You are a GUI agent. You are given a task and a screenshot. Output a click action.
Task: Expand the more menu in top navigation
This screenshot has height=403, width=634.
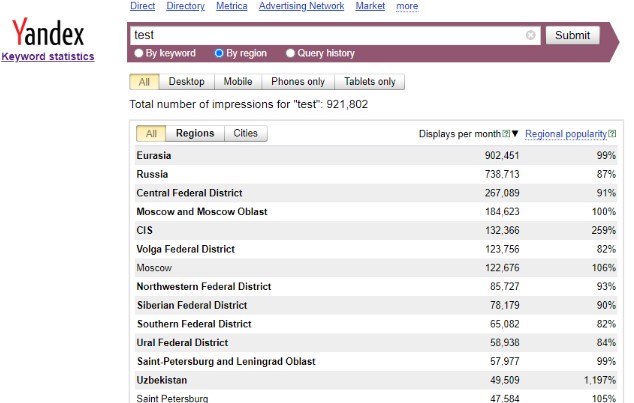tap(407, 6)
